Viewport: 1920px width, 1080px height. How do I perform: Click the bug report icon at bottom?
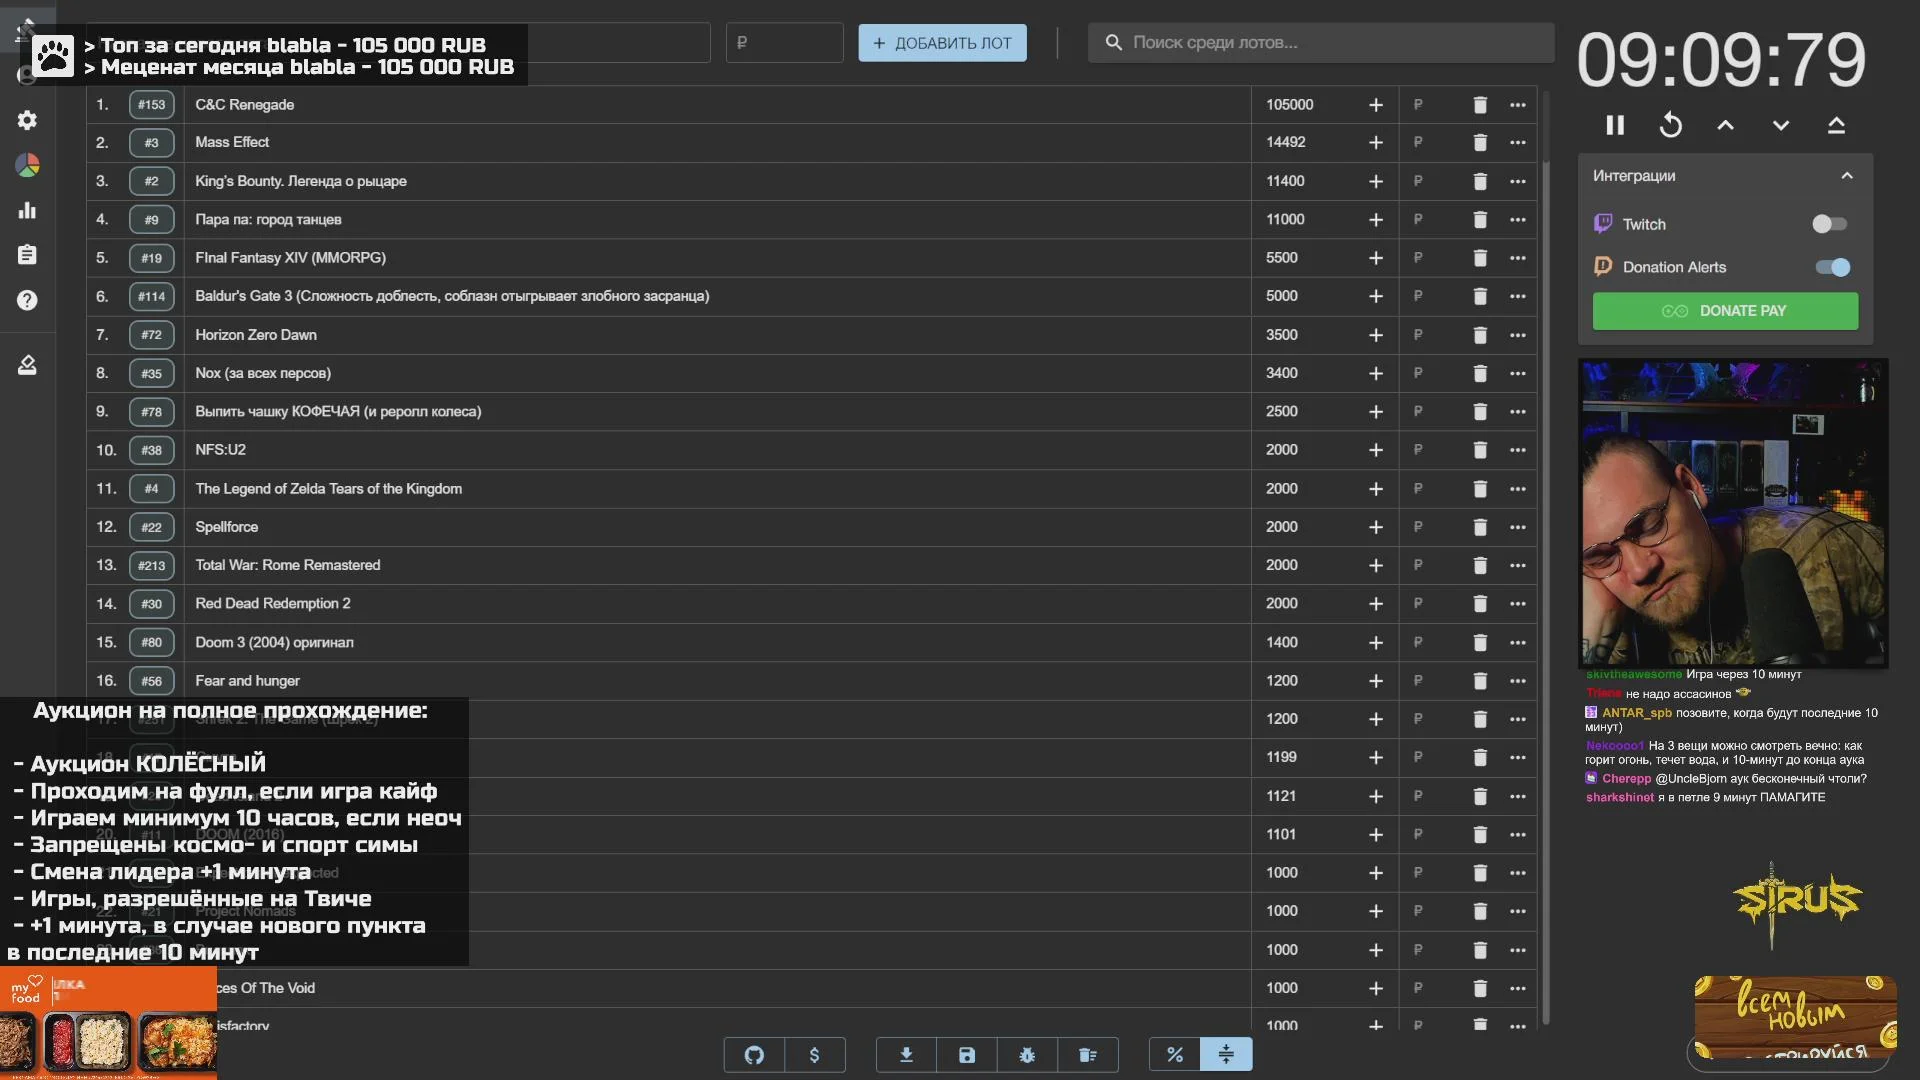[x=1027, y=1055]
